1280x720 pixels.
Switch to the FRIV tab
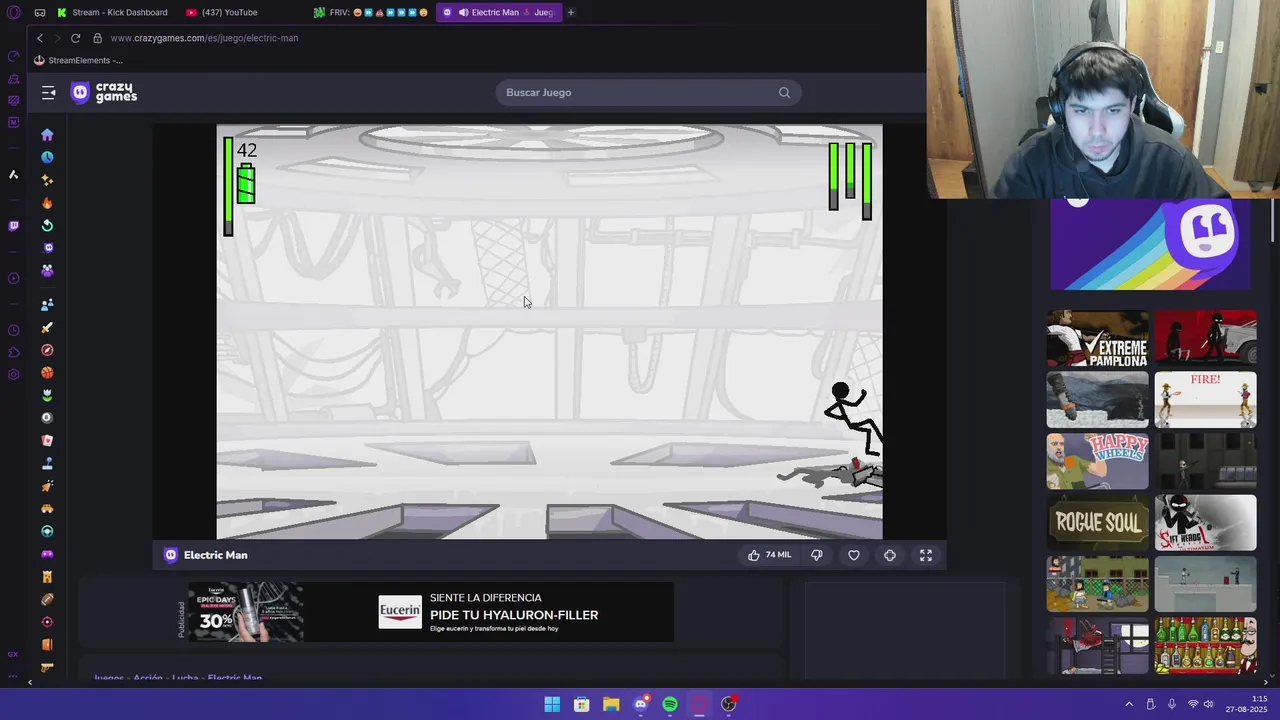(371, 12)
